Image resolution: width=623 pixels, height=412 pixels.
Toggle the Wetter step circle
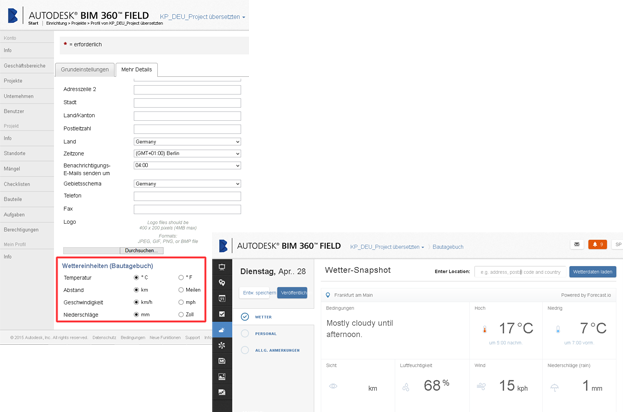pos(245,317)
